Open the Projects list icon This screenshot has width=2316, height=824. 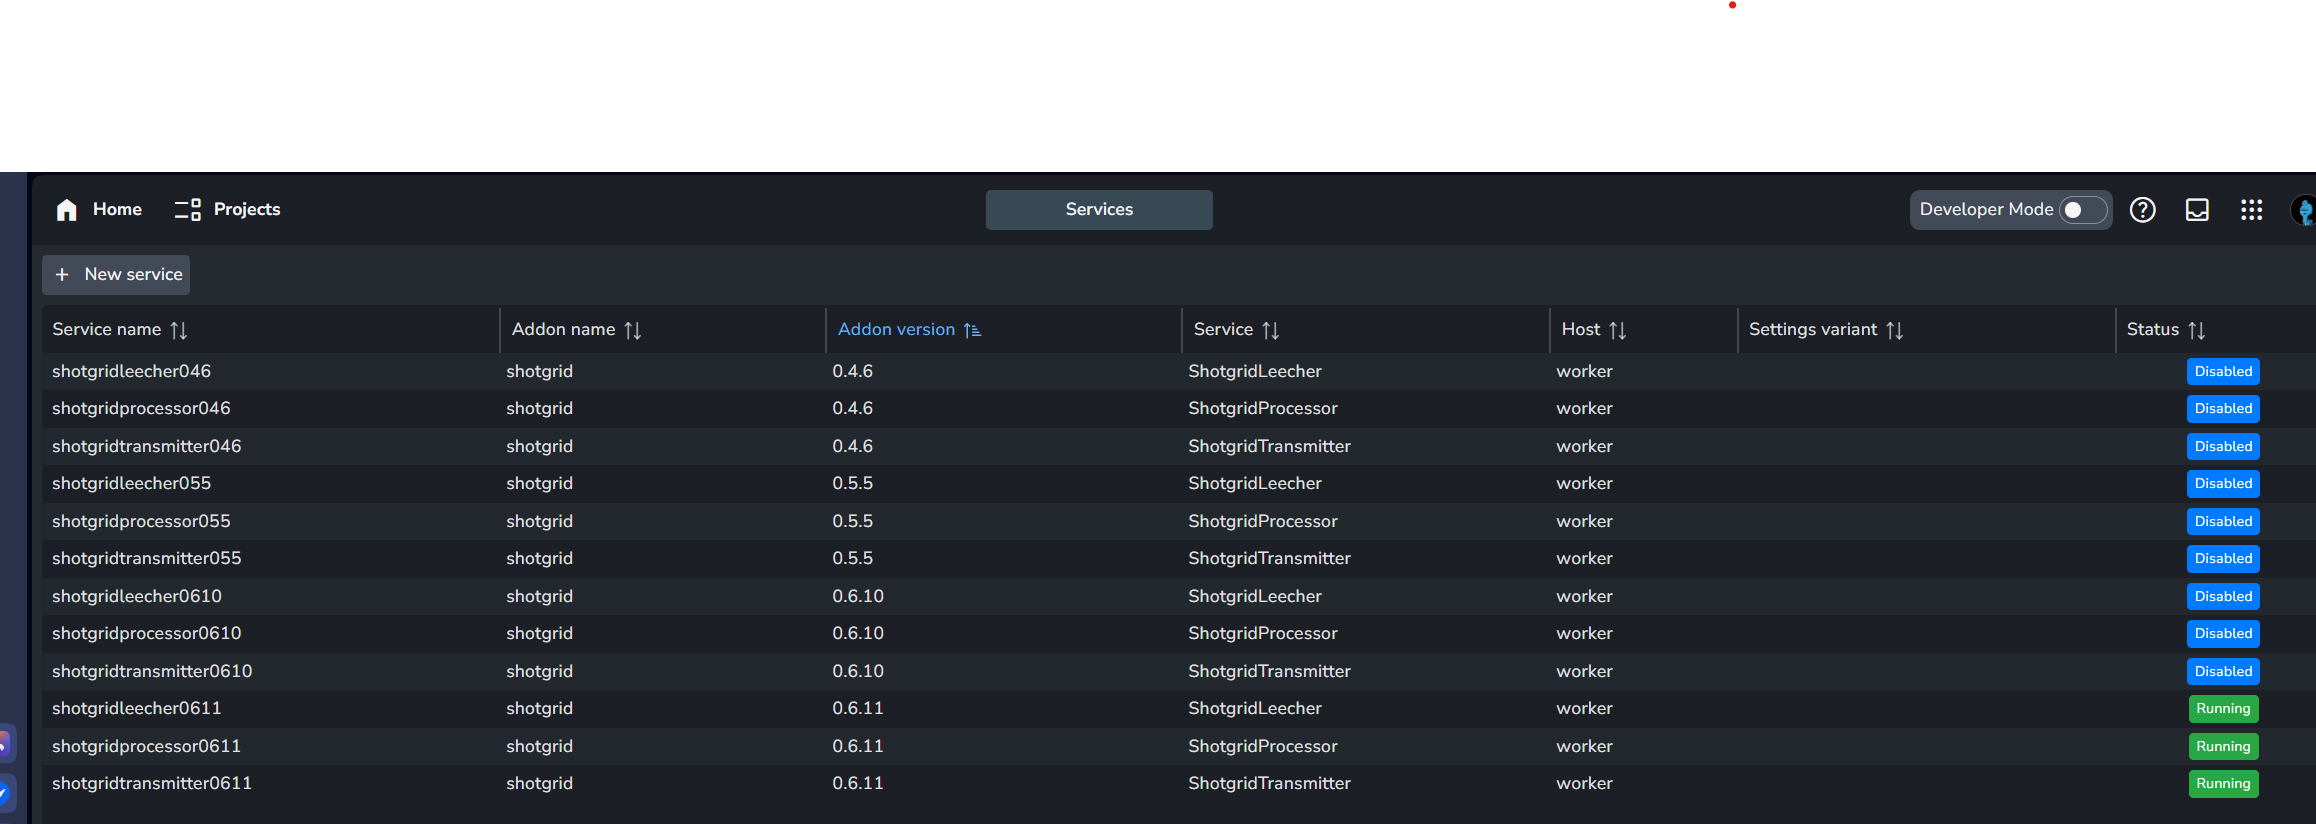point(187,210)
